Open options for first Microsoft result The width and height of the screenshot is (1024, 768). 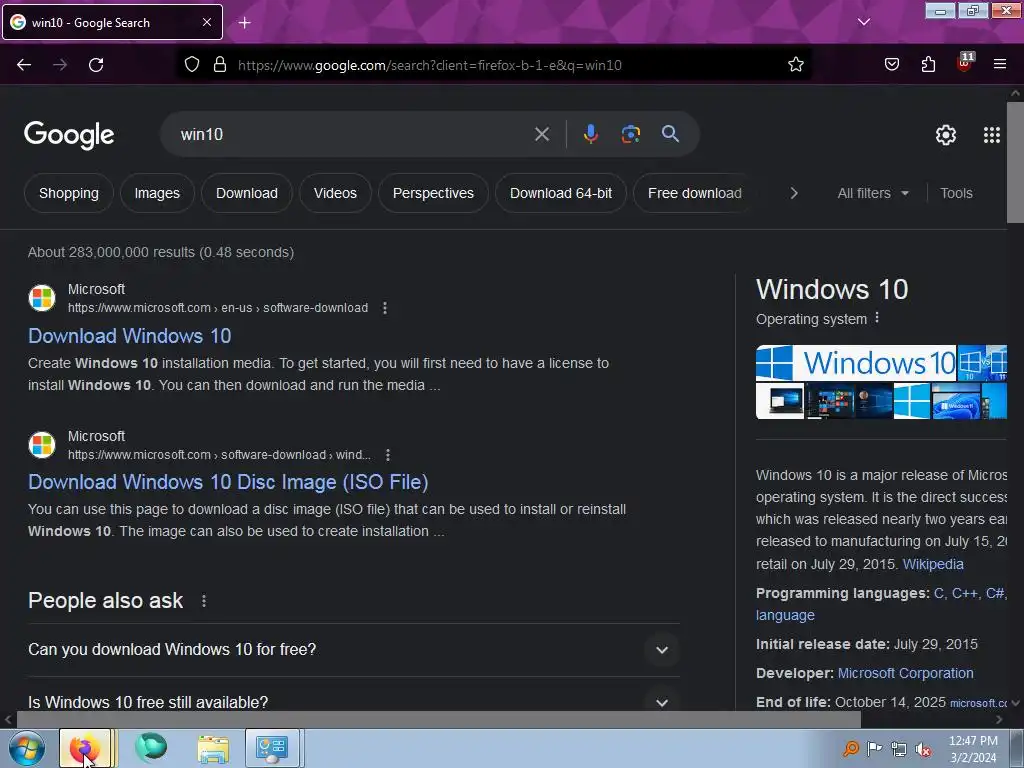[x=385, y=308]
